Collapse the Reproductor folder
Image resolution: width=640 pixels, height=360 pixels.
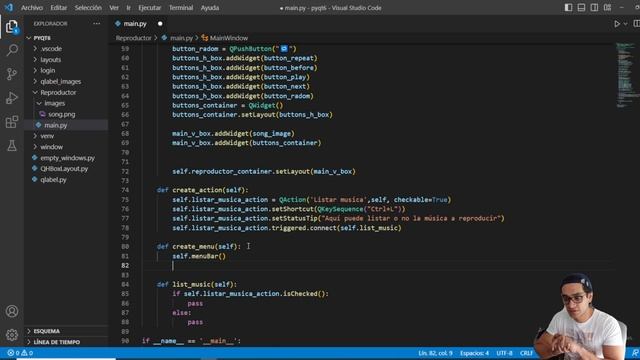(x=58, y=93)
